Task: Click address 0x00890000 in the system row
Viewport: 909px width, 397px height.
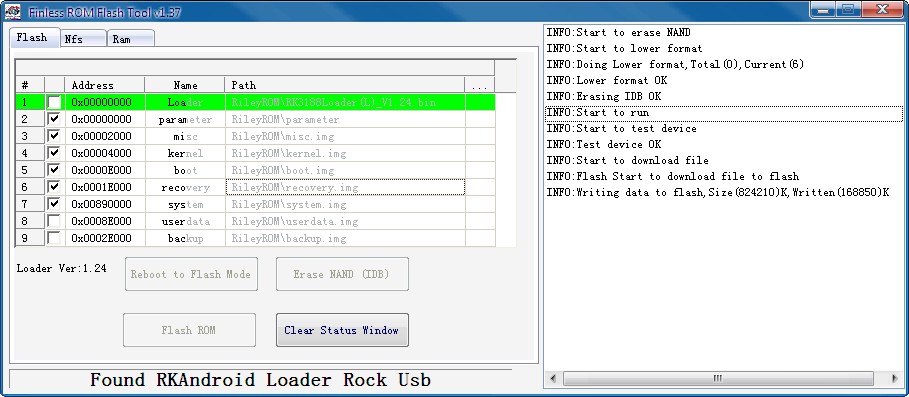Action: tap(105, 204)
